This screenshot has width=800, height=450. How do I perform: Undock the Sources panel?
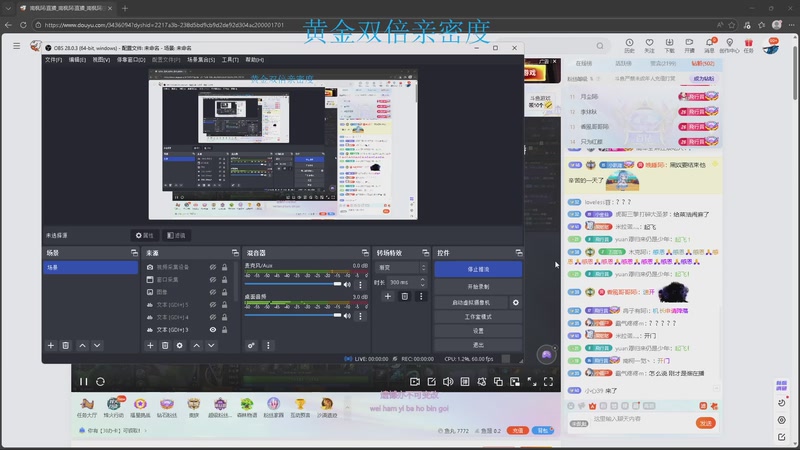235,253
